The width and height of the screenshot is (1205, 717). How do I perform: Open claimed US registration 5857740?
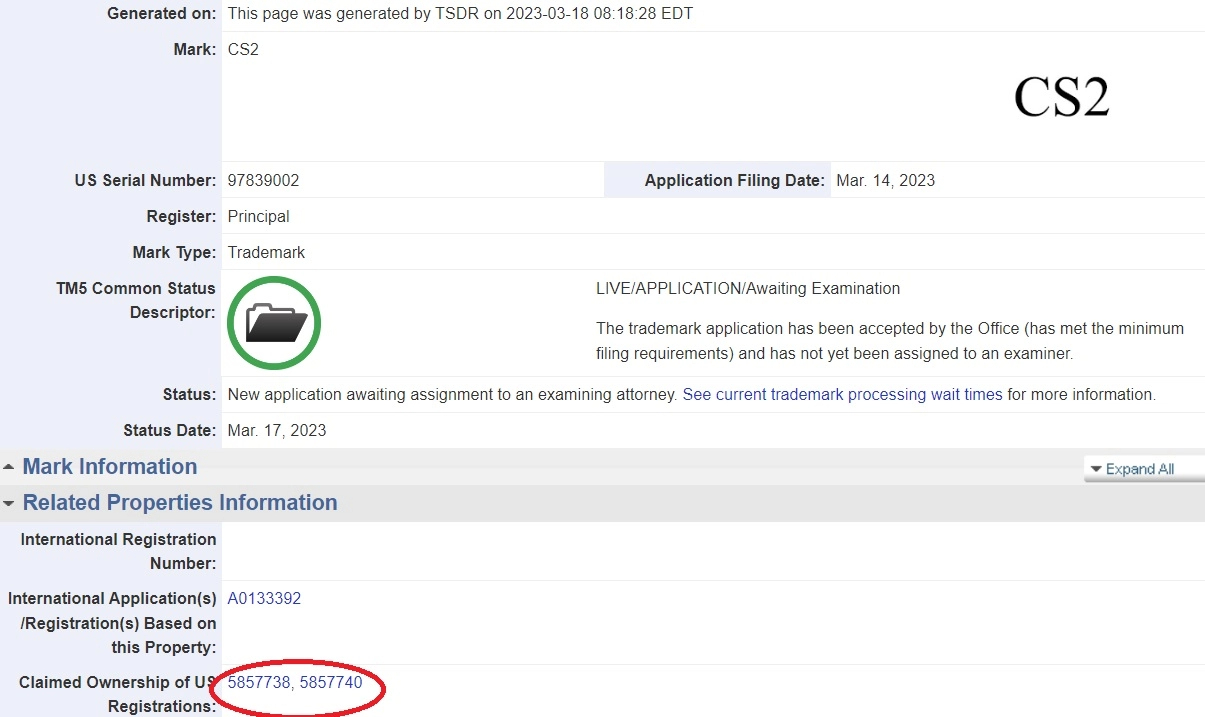331,683
